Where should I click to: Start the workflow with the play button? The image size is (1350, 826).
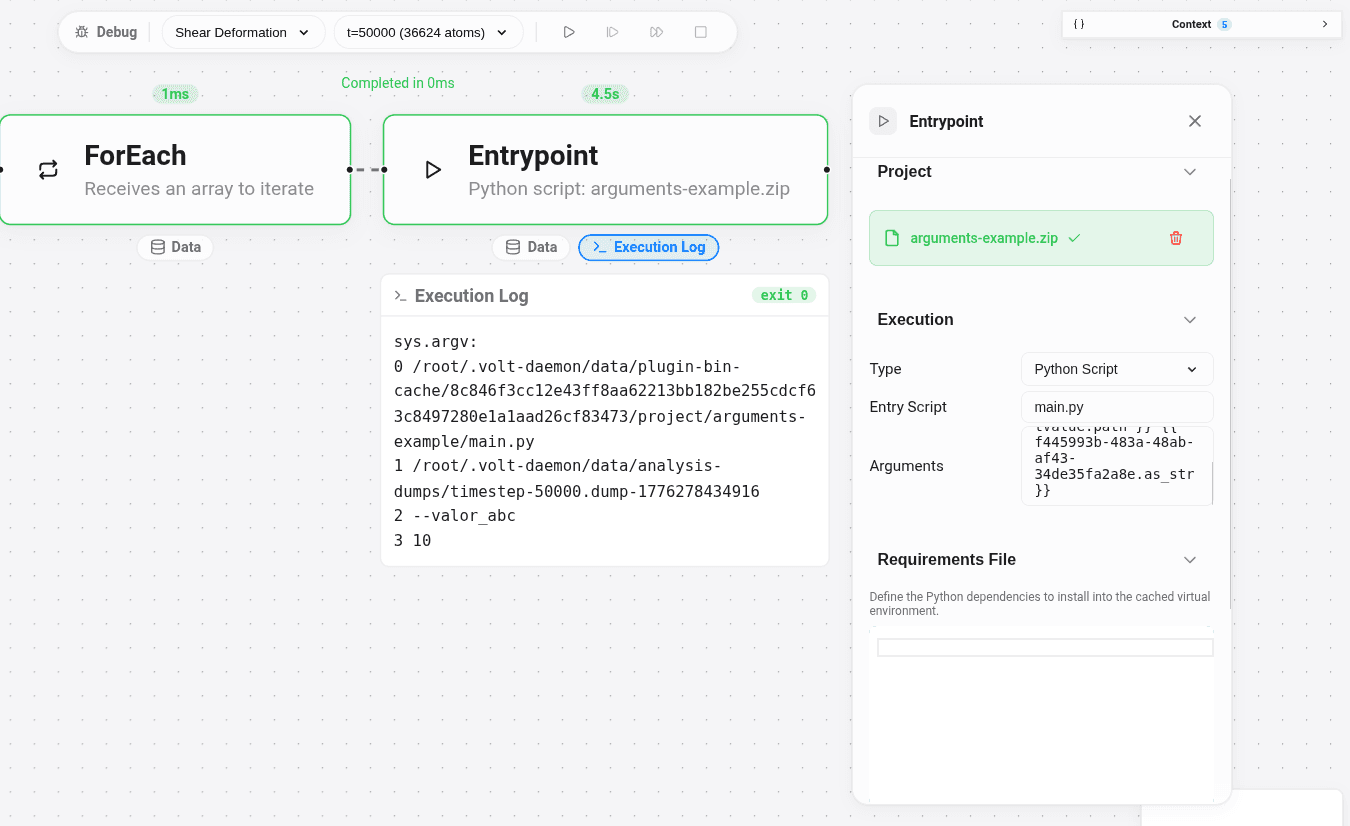click(x=569, y=32)
